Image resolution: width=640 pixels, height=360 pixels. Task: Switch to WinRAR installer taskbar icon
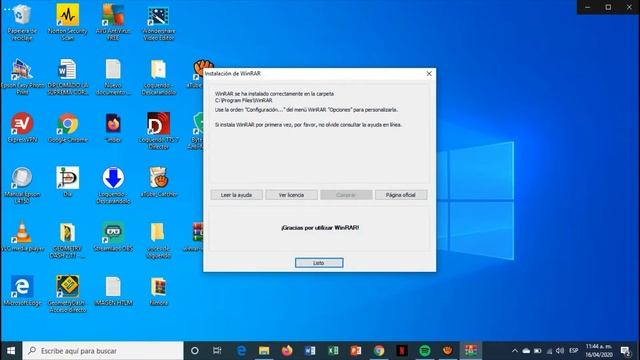tap(471, 351)
